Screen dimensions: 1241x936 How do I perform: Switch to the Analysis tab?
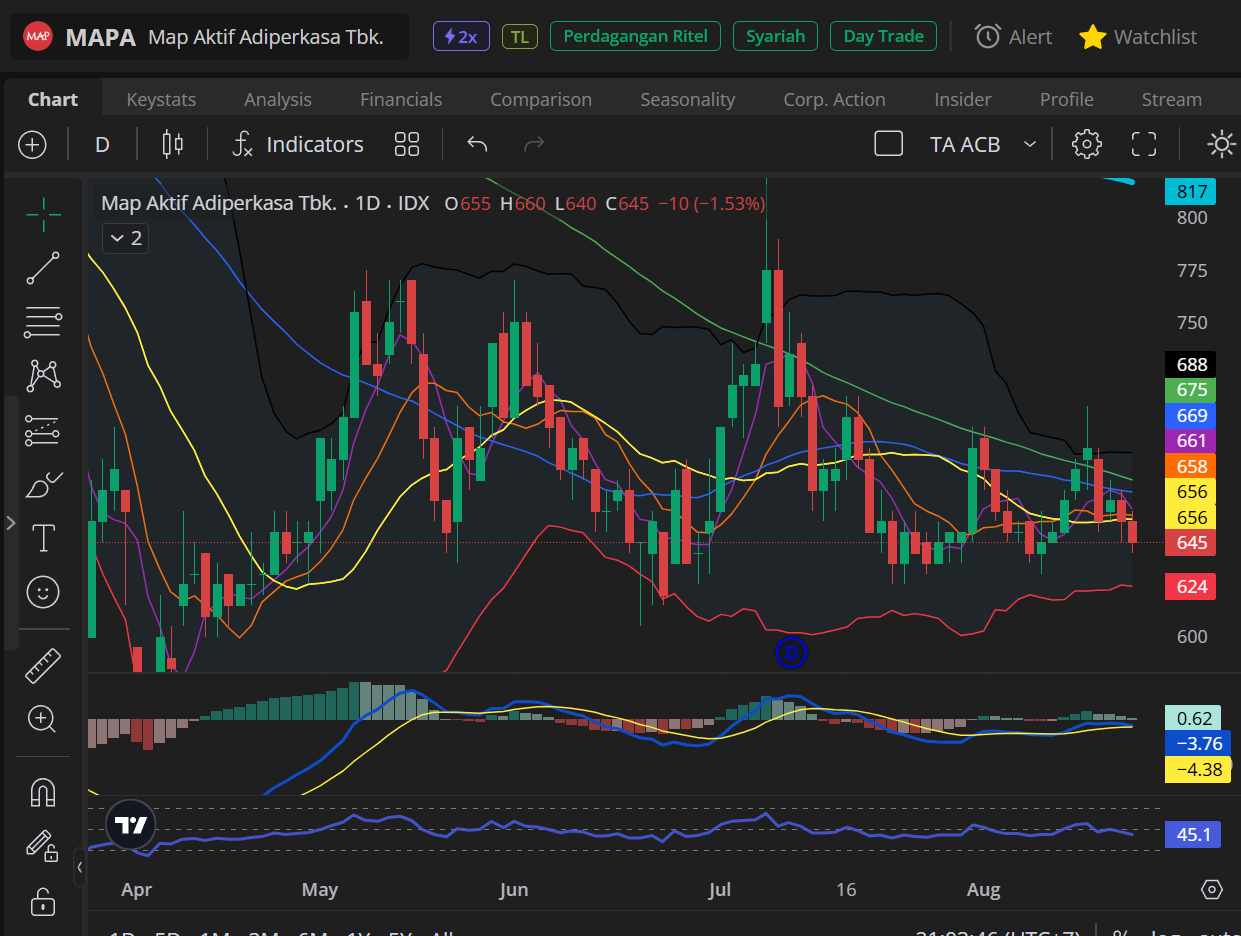[x=278, y=99]
